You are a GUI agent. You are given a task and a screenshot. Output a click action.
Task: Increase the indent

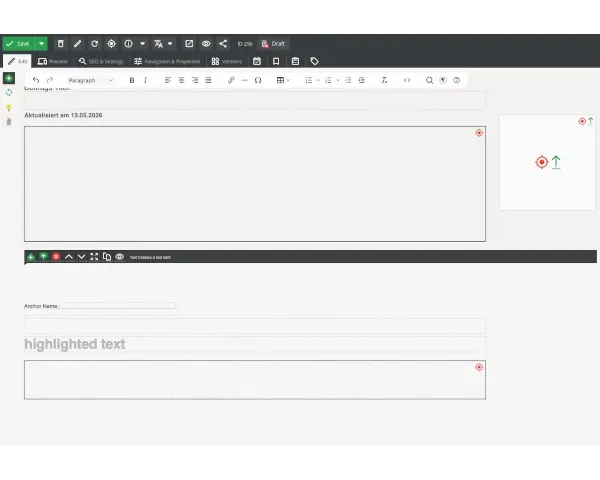click(x=362, y=80)
